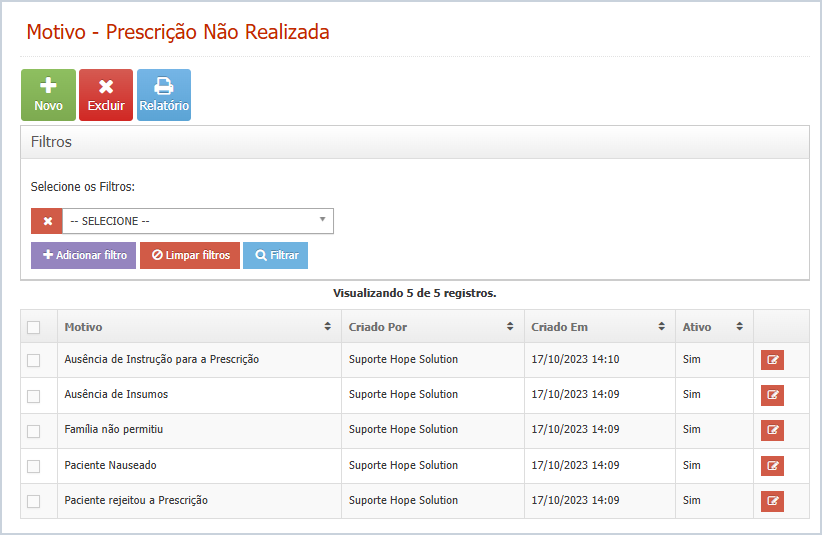The width and height of the screenshot is (822, 535).
Task: Click the green Novo plus button
Action: [x=48, y=95]
